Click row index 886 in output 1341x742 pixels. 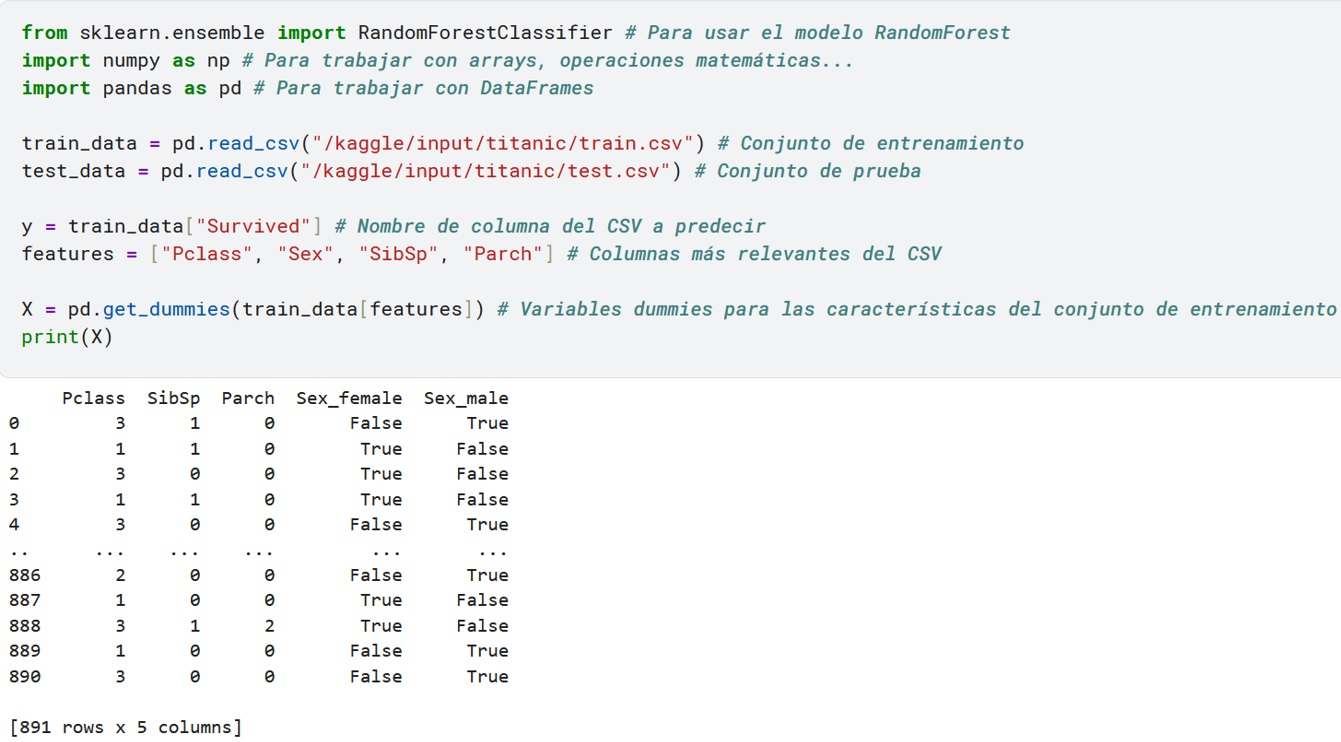(x=24, y=575)
